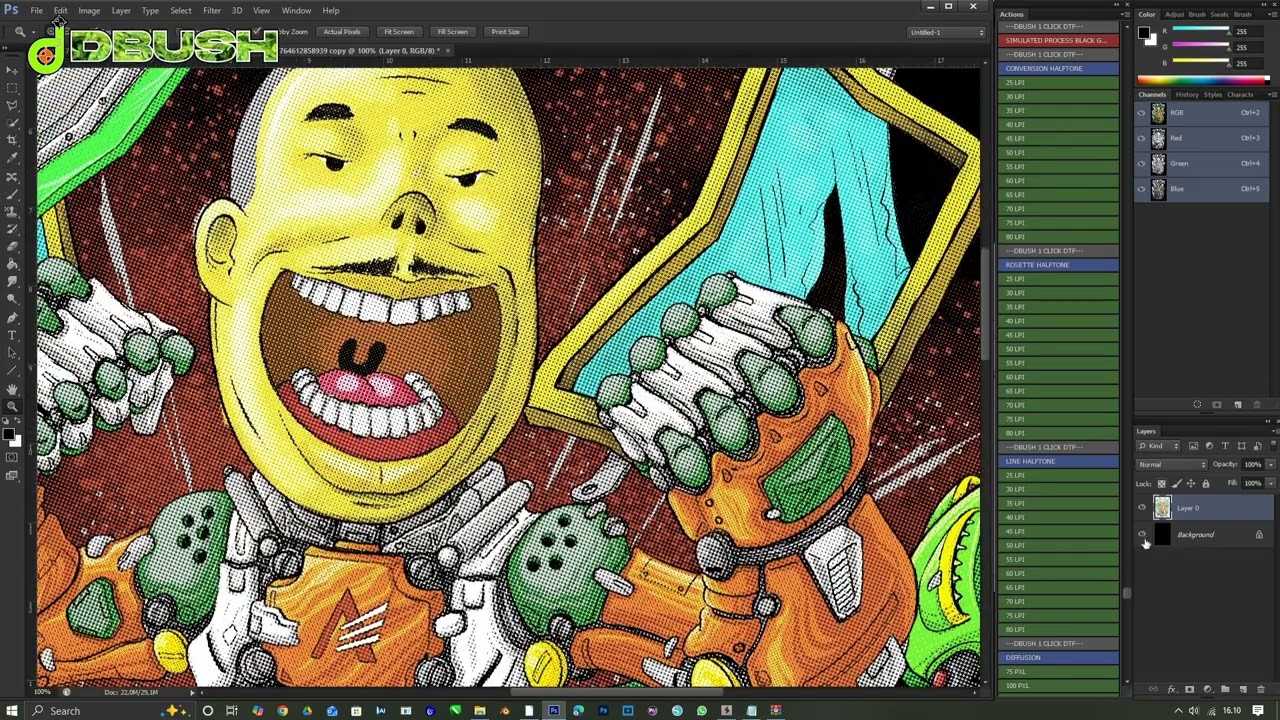
Task: Select the Horizontal Type tool
Action: pos(13,335)
